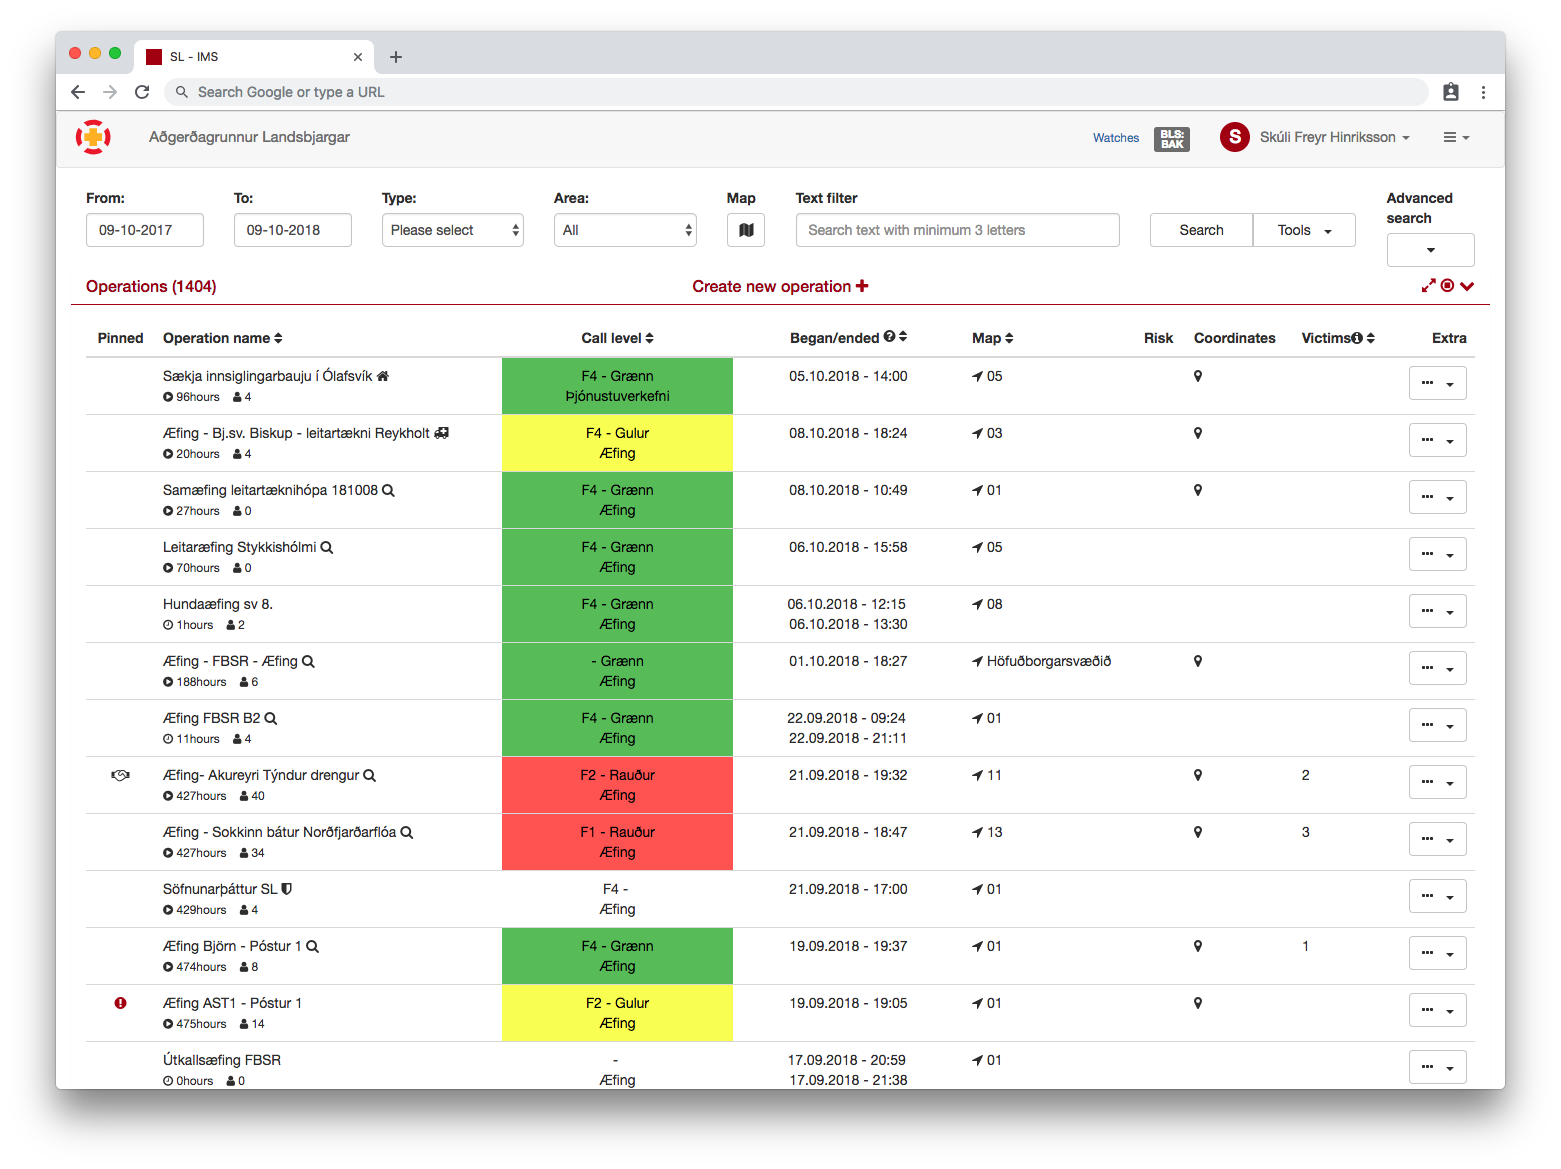The image size is (1561, 1169).
Task: Click Create new operation link
Action: tap(780, 286)
